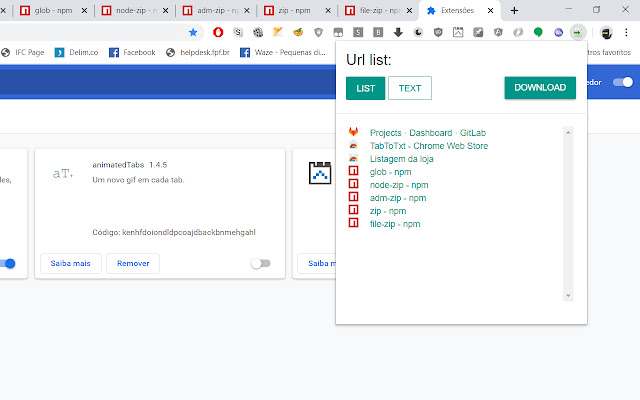Click the GitLab fox favicon in url list
Viewport: 640px width, 400px height.
pos(353,132)
